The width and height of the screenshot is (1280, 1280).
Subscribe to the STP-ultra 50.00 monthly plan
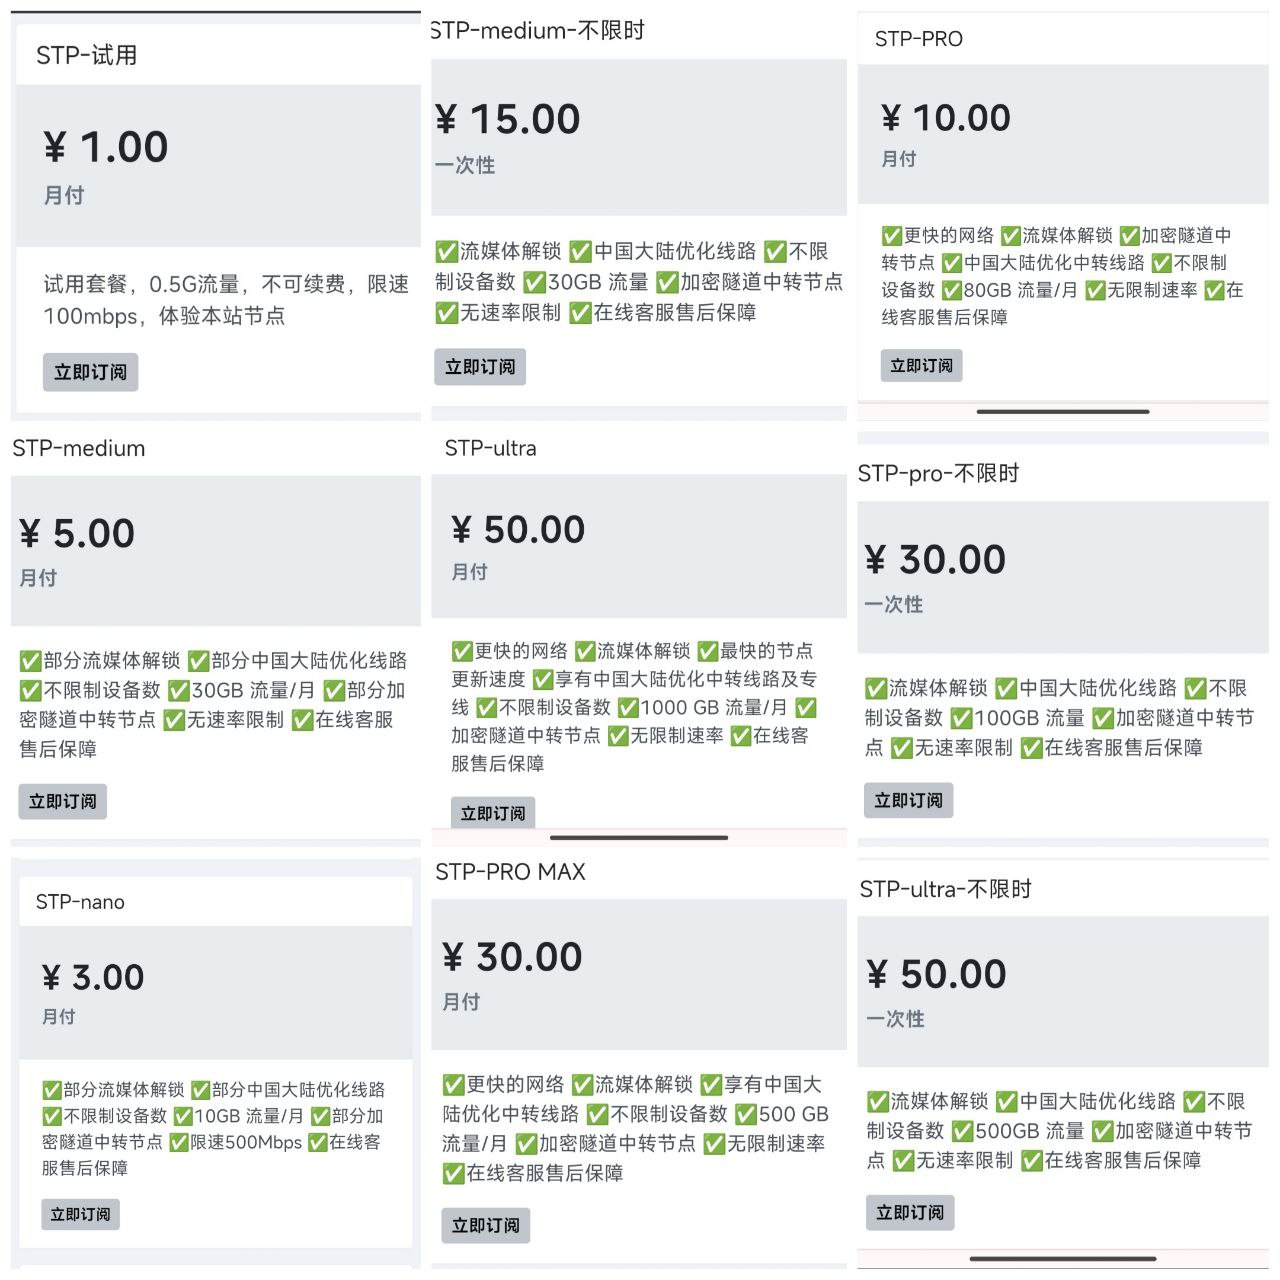493,813
